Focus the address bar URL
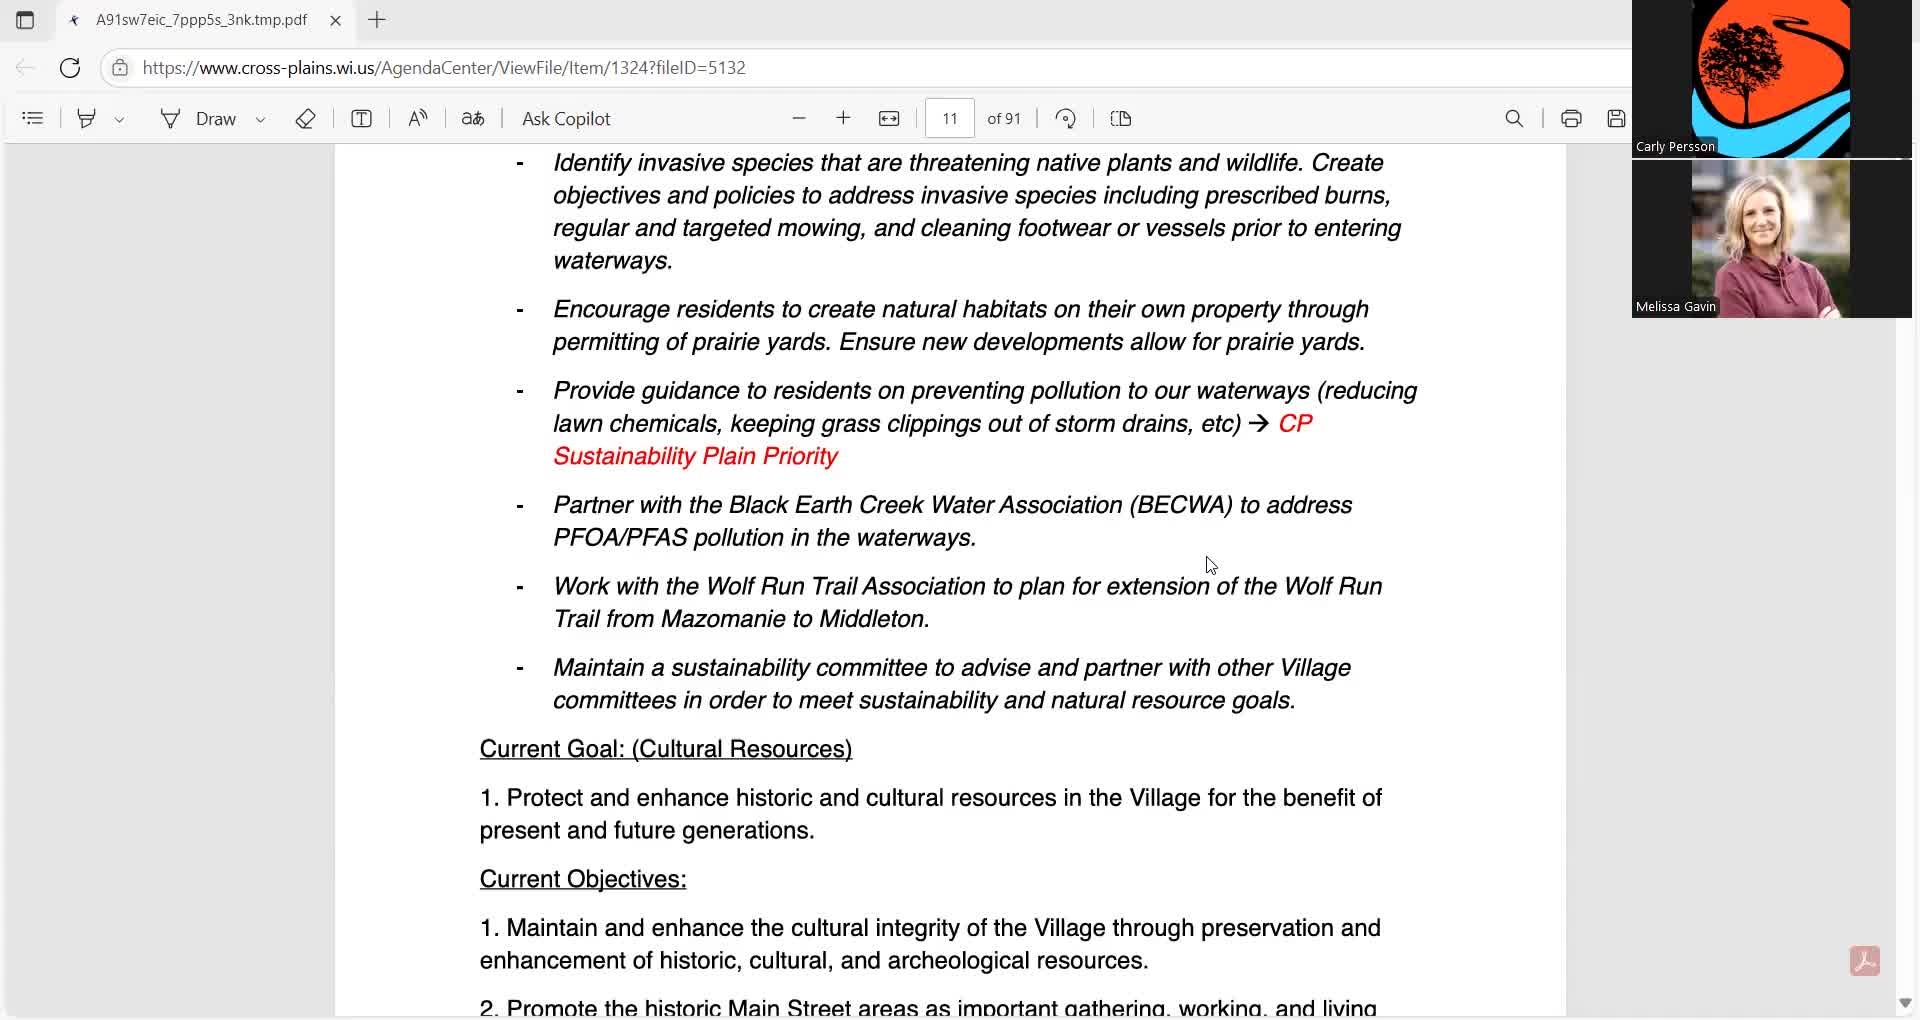 coord(444,68)
